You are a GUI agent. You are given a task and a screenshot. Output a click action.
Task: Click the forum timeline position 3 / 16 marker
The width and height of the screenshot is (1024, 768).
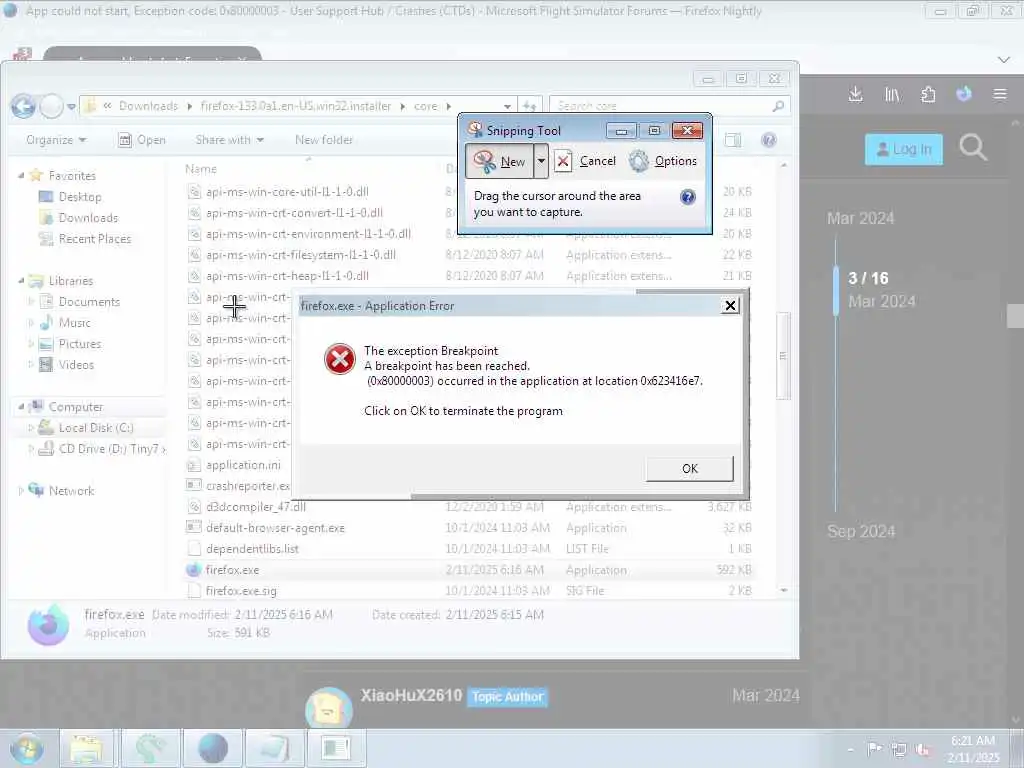[x=868, y=278]
